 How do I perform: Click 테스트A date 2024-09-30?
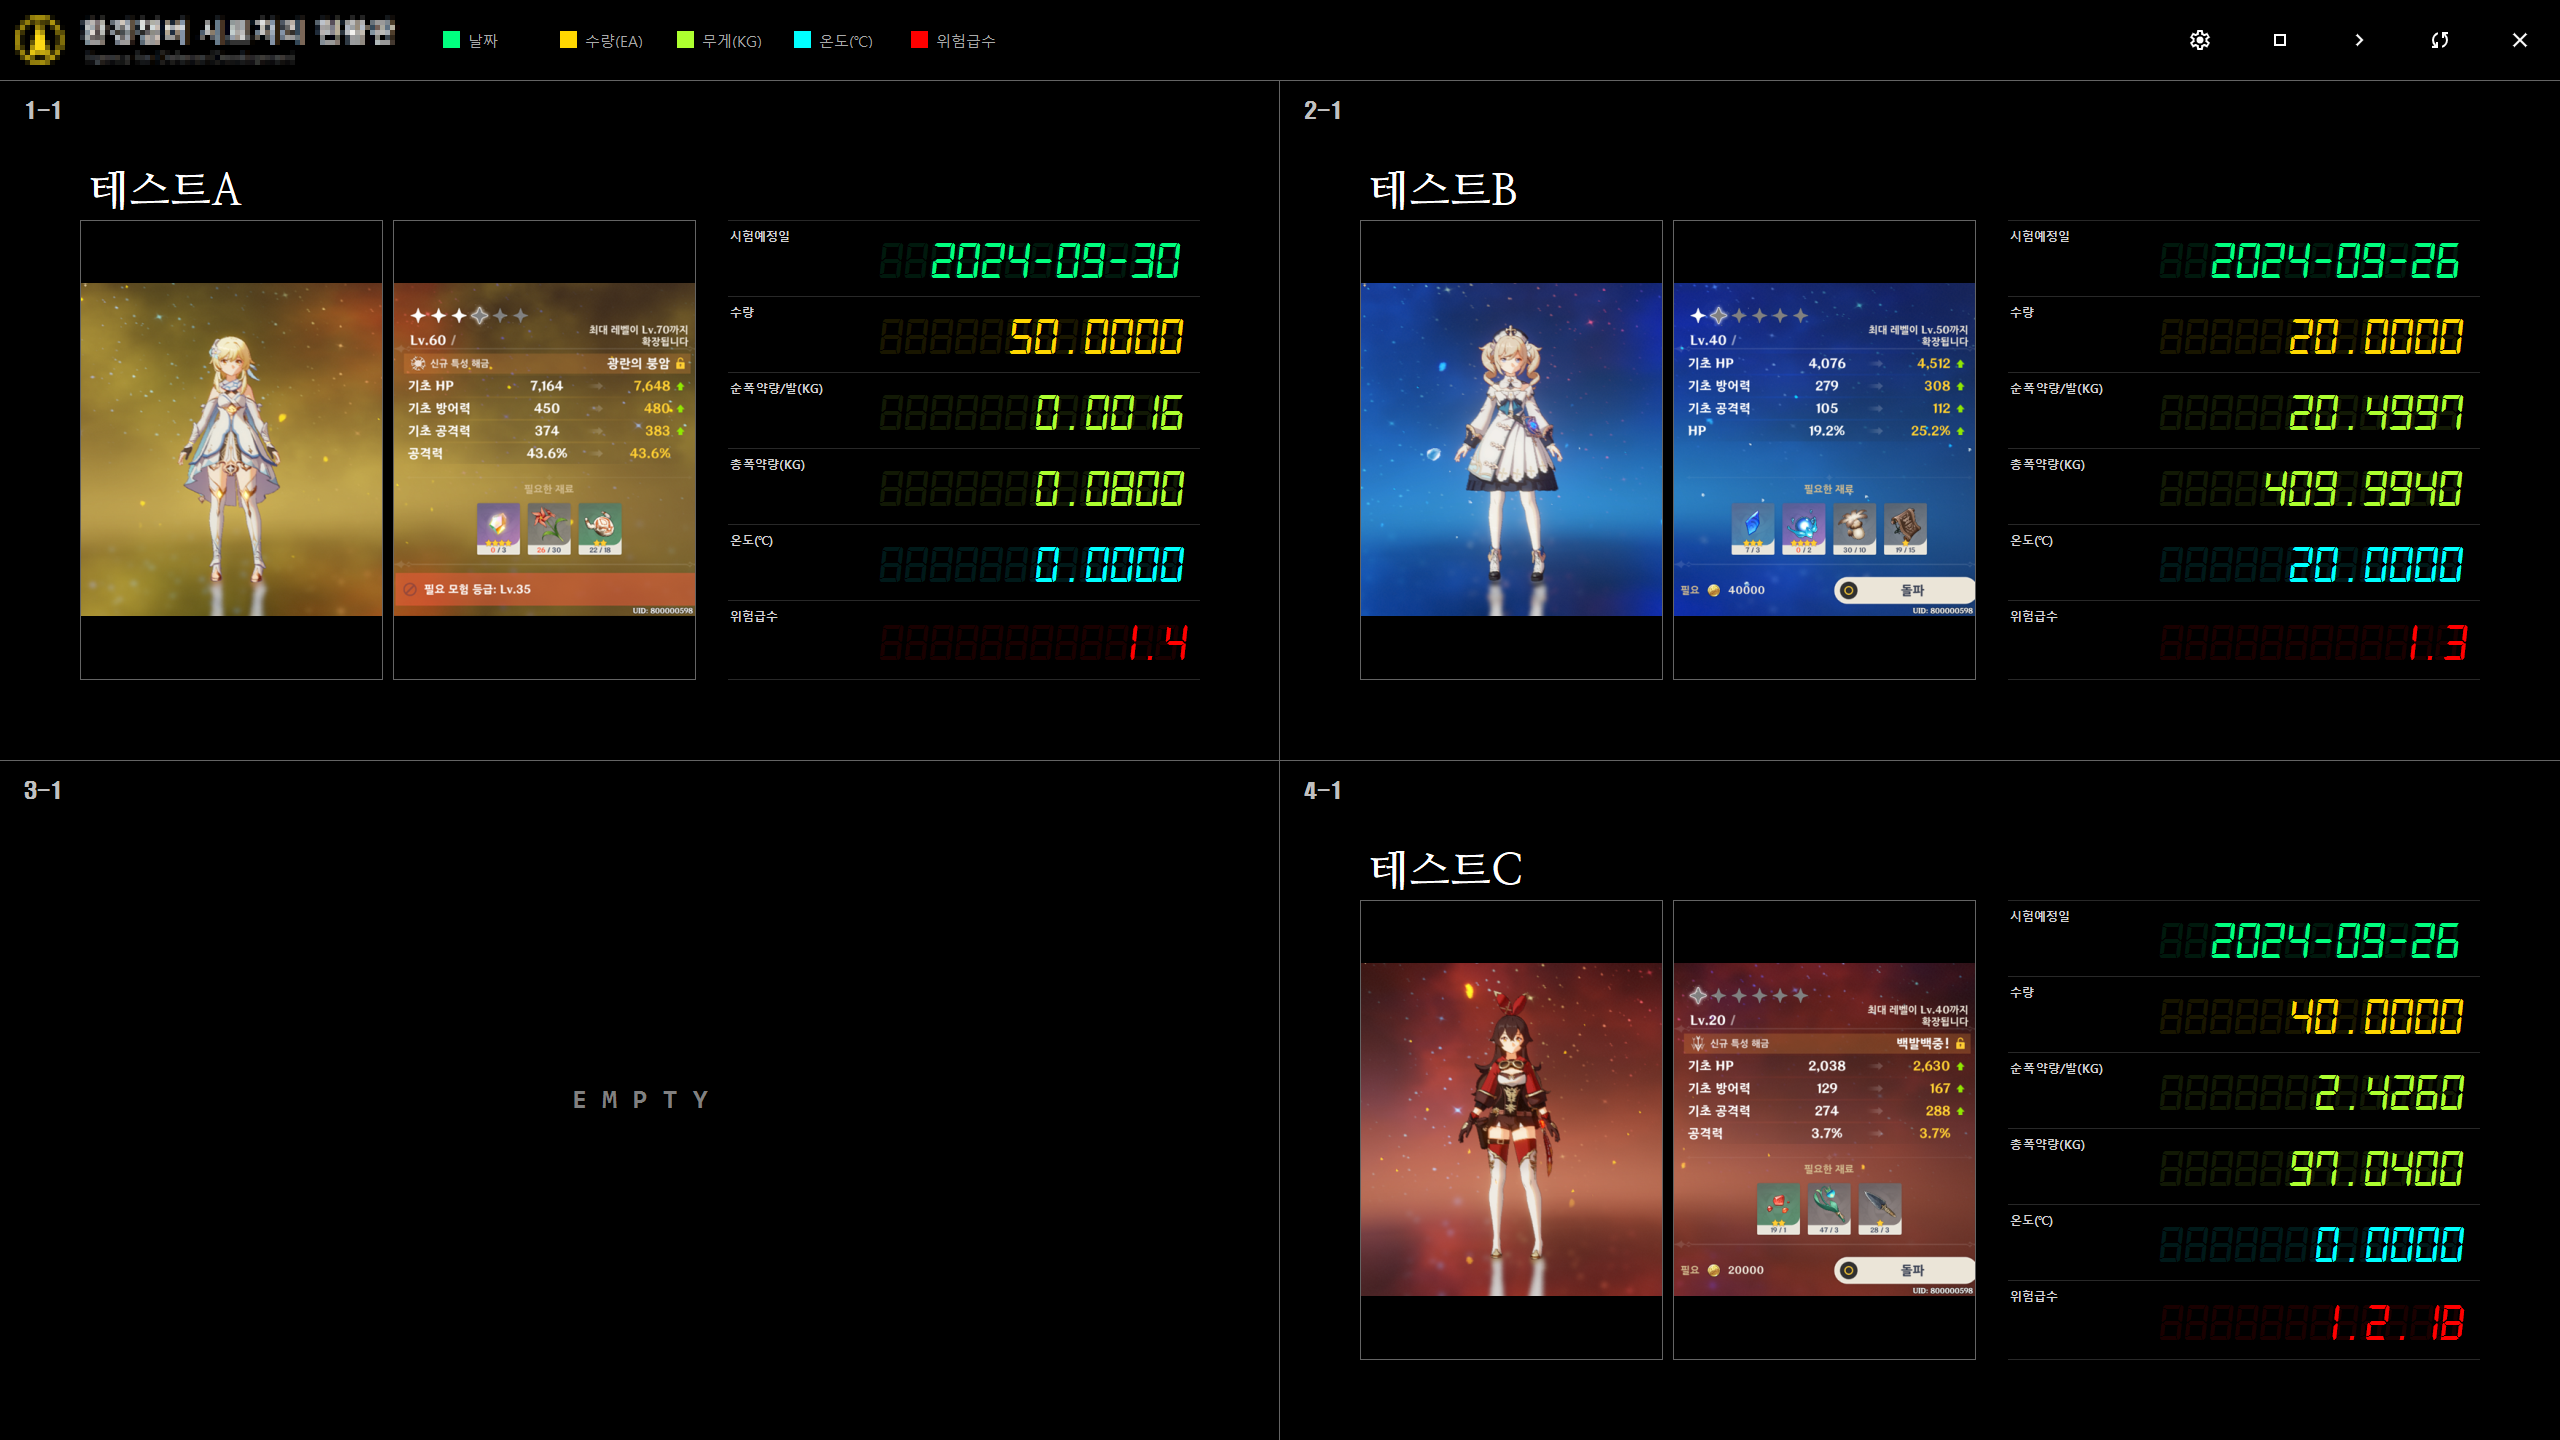click(1055, 261)
